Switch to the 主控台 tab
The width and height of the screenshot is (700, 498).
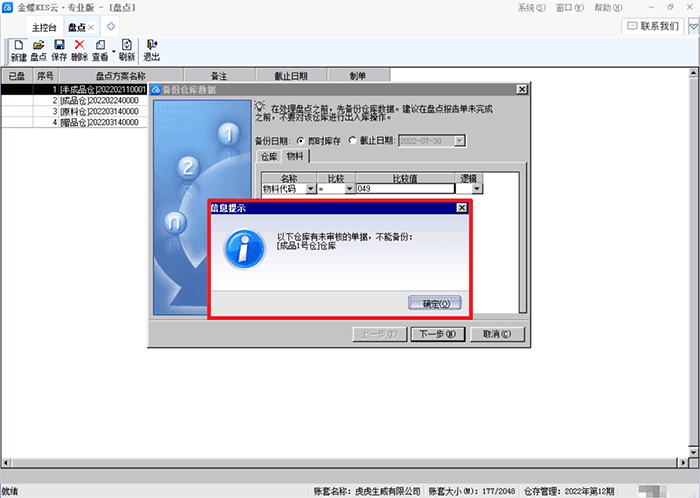[x=44, y=27]
